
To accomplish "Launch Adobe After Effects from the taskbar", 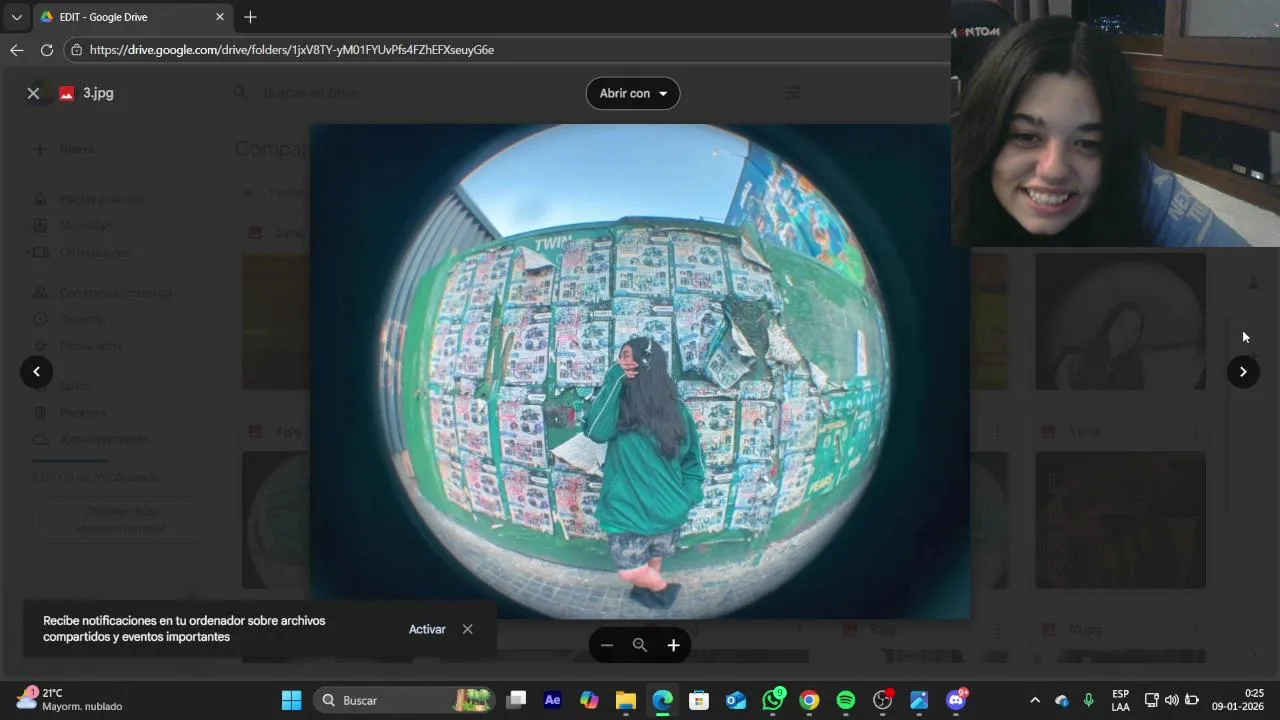I will [552, 700].
